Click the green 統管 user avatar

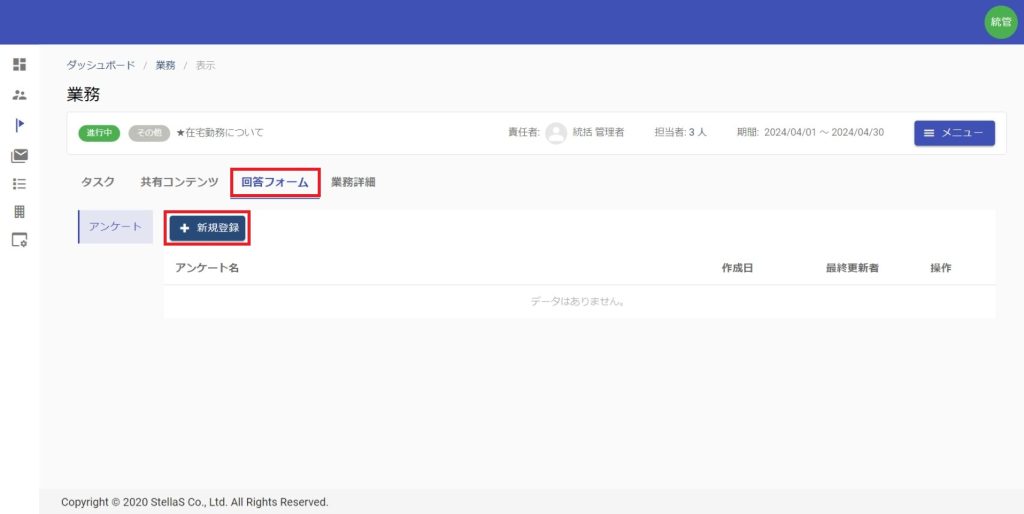click(x=1000, y=22)
